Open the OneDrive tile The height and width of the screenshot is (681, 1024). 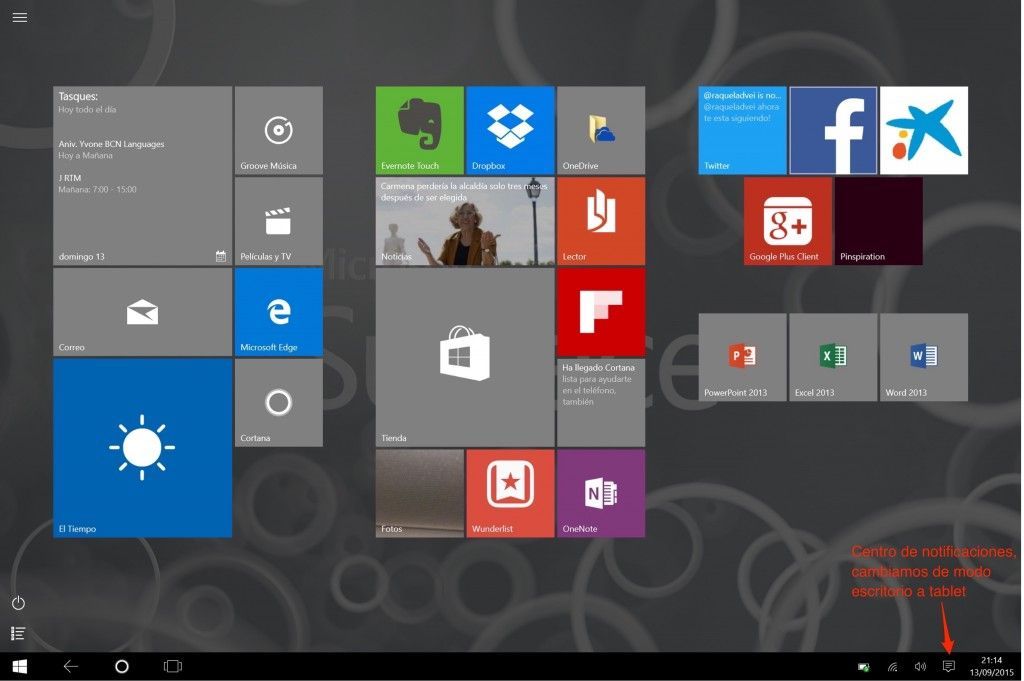tap(601, 131)
